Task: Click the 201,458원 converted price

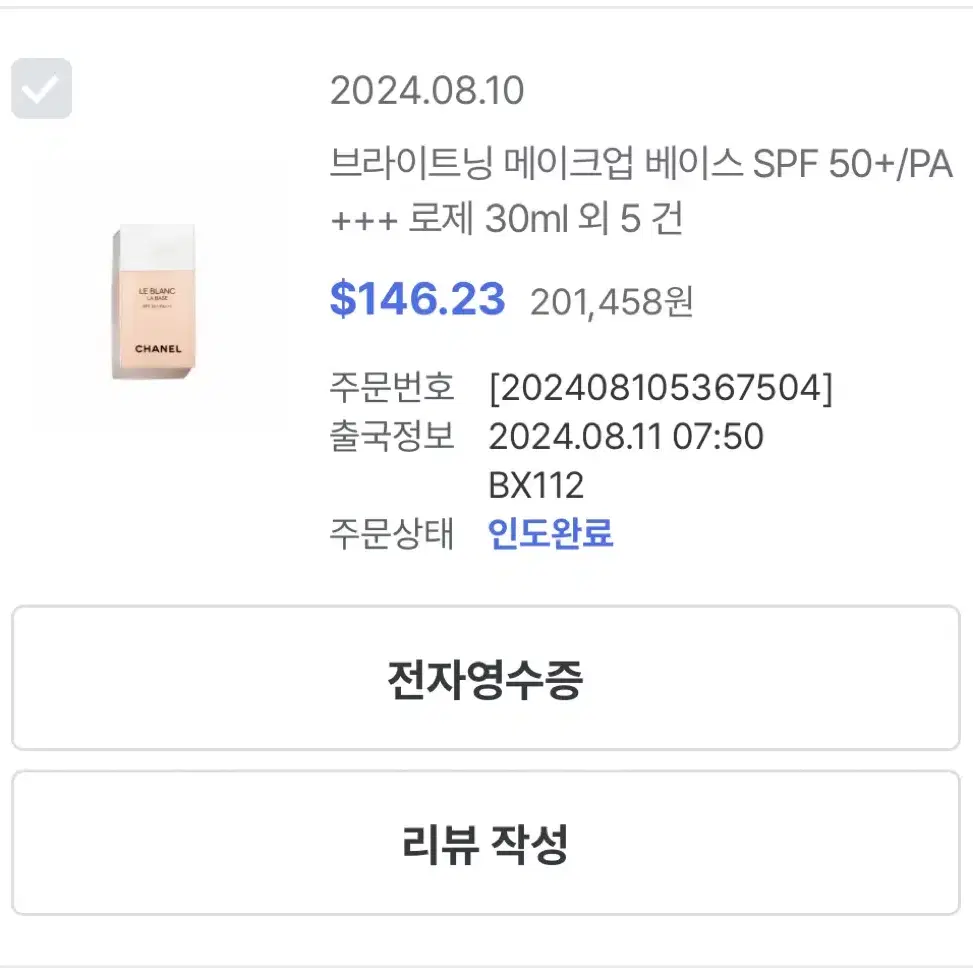Action: [611, 302]
